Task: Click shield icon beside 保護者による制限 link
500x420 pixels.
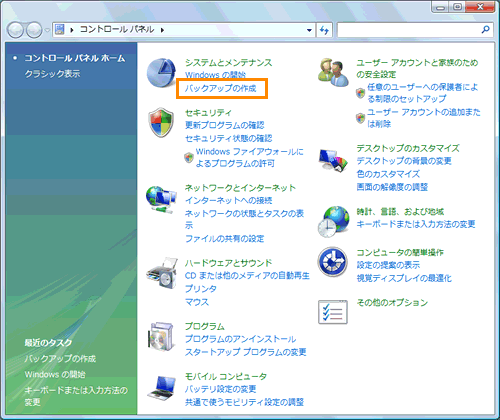Action: pyautogui.click(x=360, y=93)
